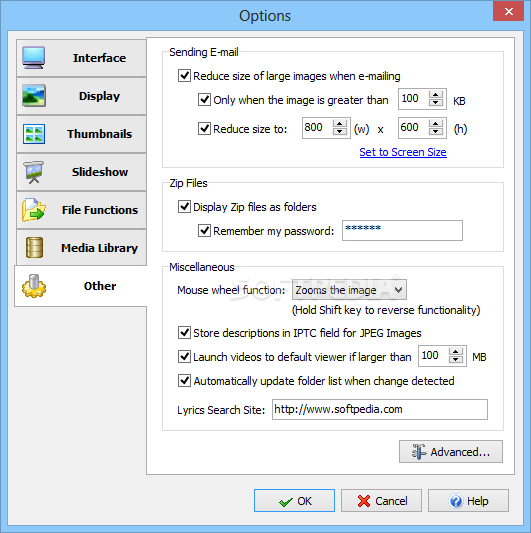Open the File Functions tab
531x533 pixels.
click(81, 210)
